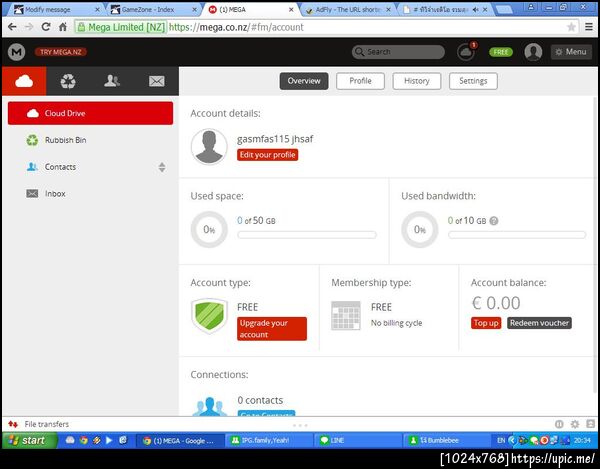Screen dimensions: 600x469
Task: Click the green shield account type icon
Action: click(209, 316)
